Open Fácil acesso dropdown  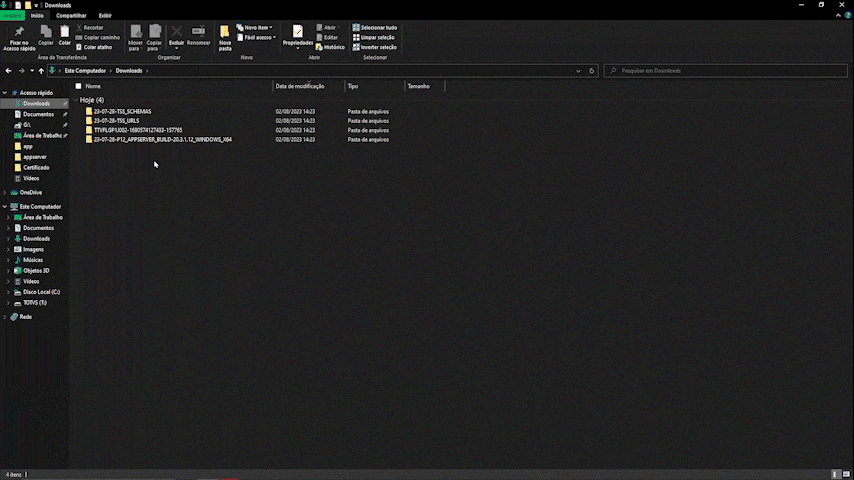pos(257,37)
